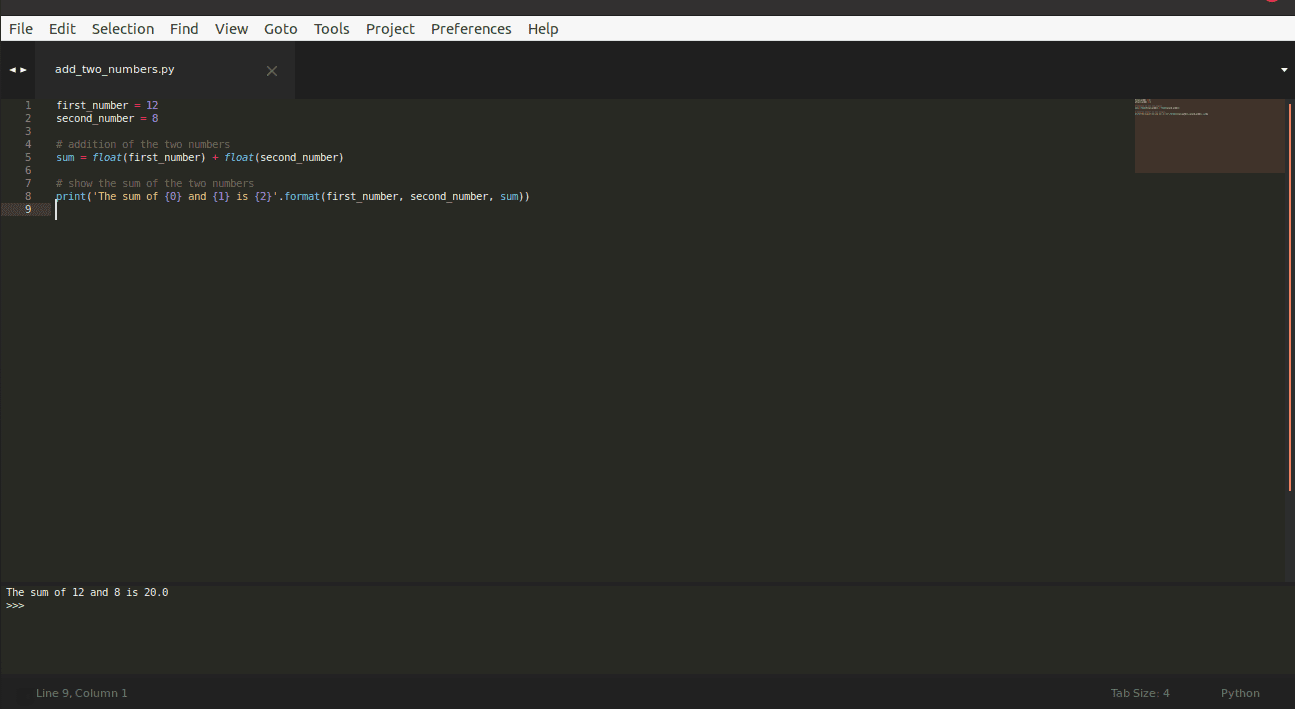Select the add_two_numbers.py tab
The width and height of the screenshot is (1295, 709).
pos(114,69)
